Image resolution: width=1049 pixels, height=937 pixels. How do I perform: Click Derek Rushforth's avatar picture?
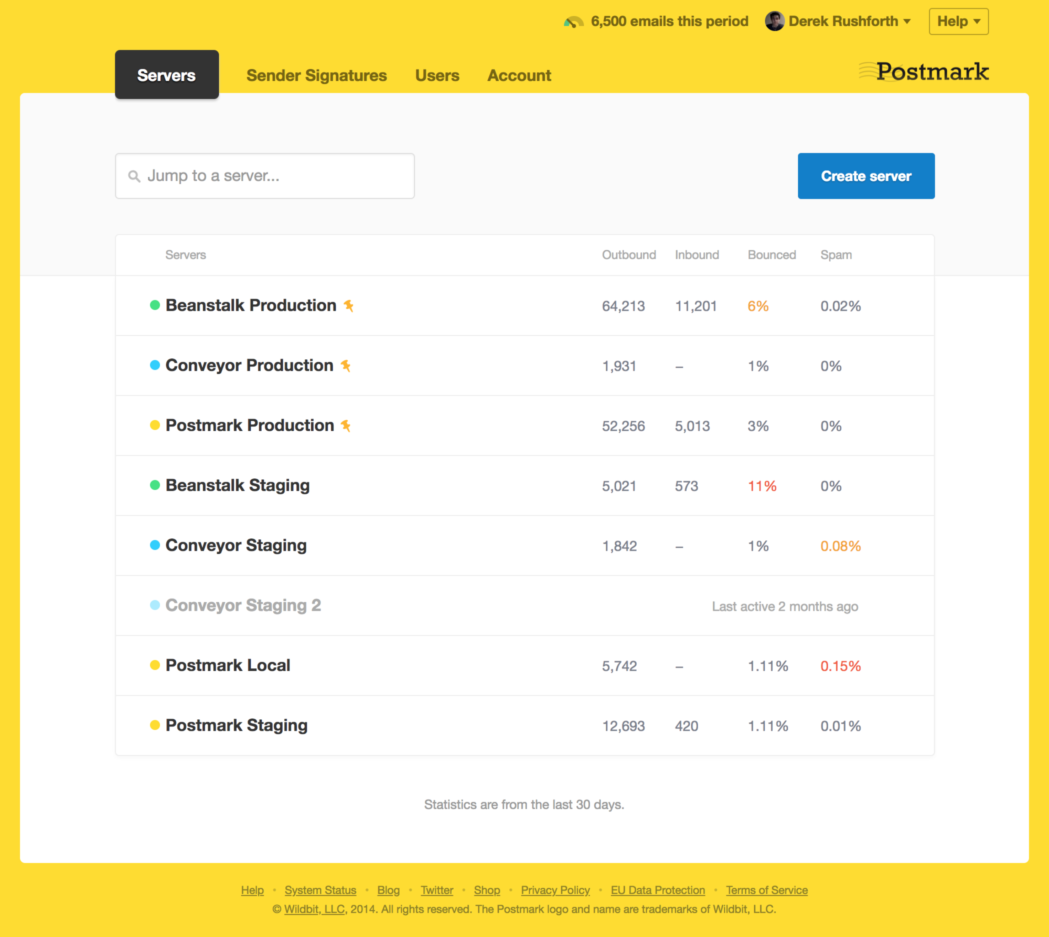[x=774, y=21]
